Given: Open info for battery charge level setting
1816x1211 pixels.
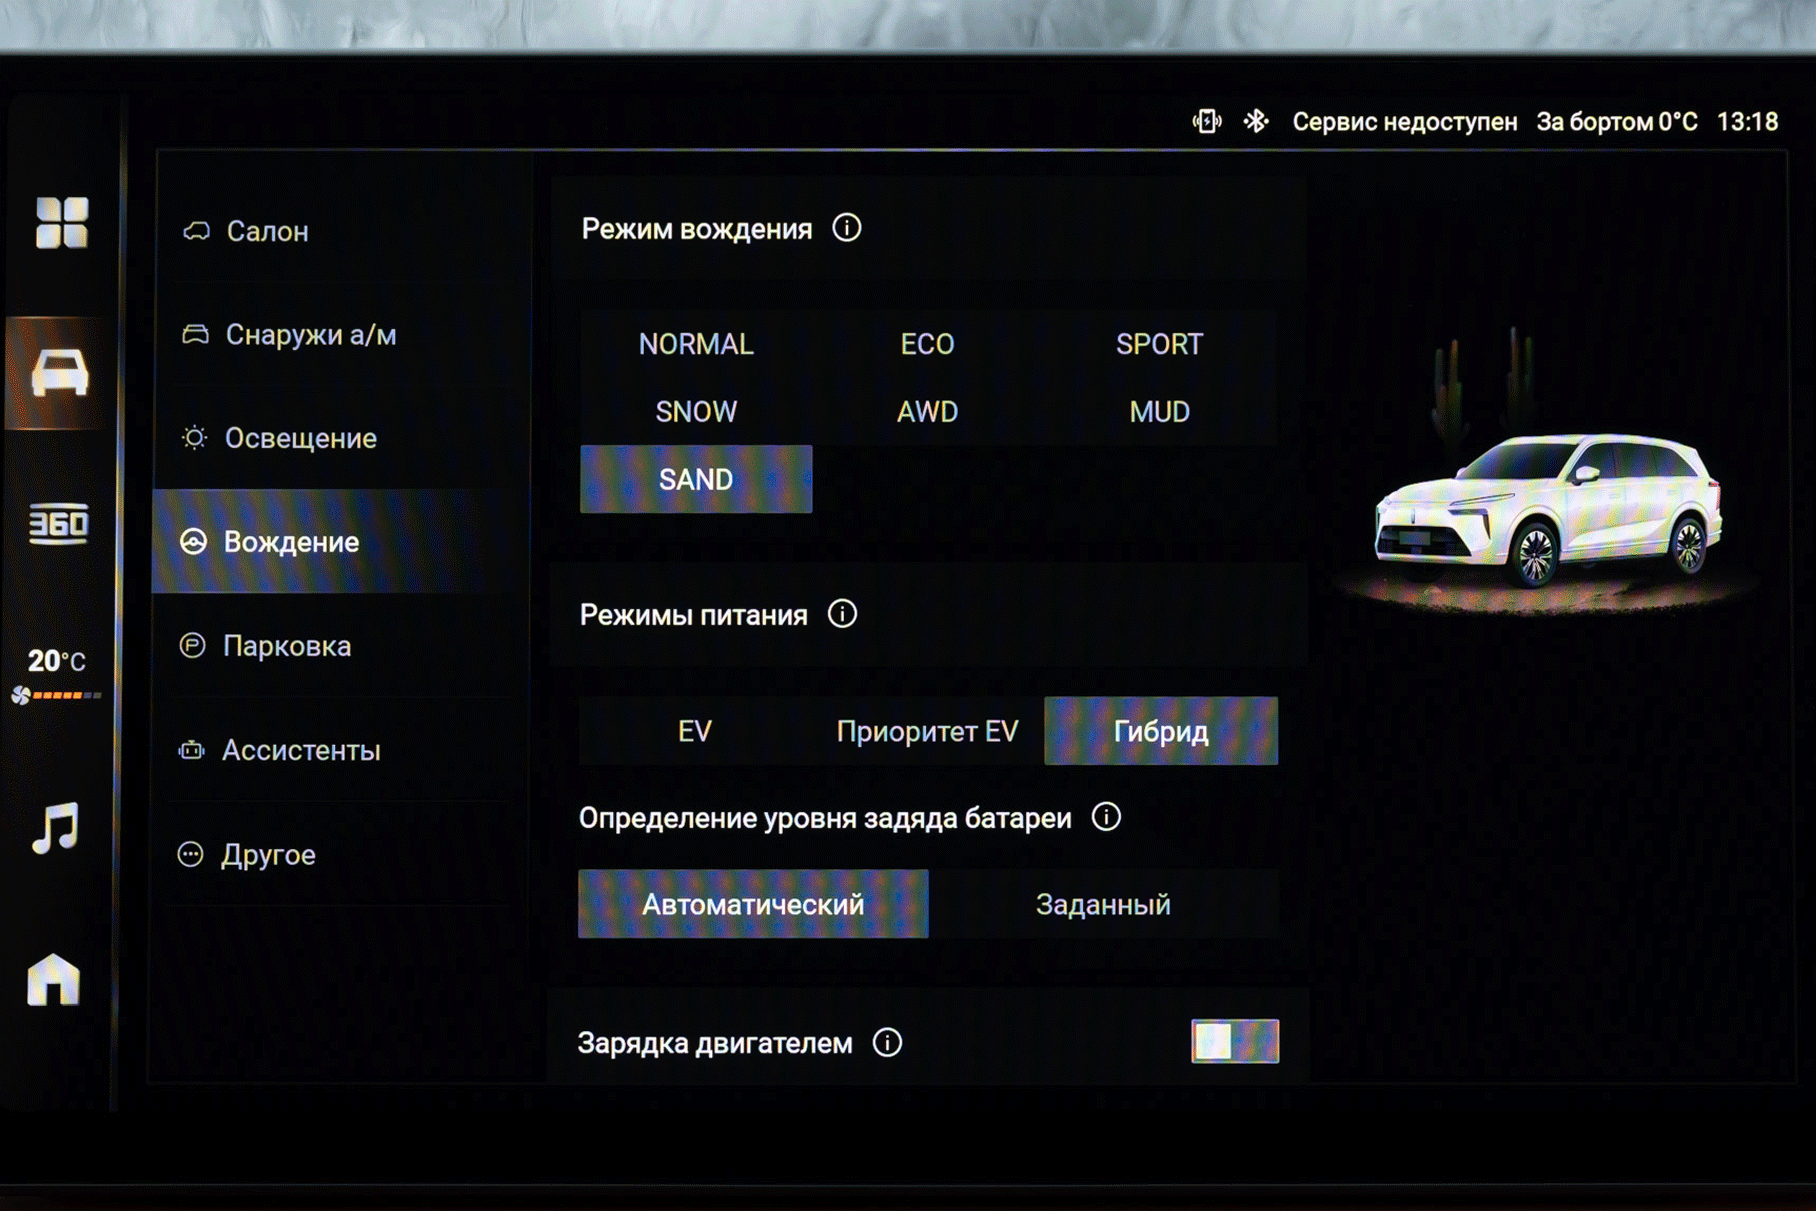Looking at the screenshot, I should click(1106, 817).
